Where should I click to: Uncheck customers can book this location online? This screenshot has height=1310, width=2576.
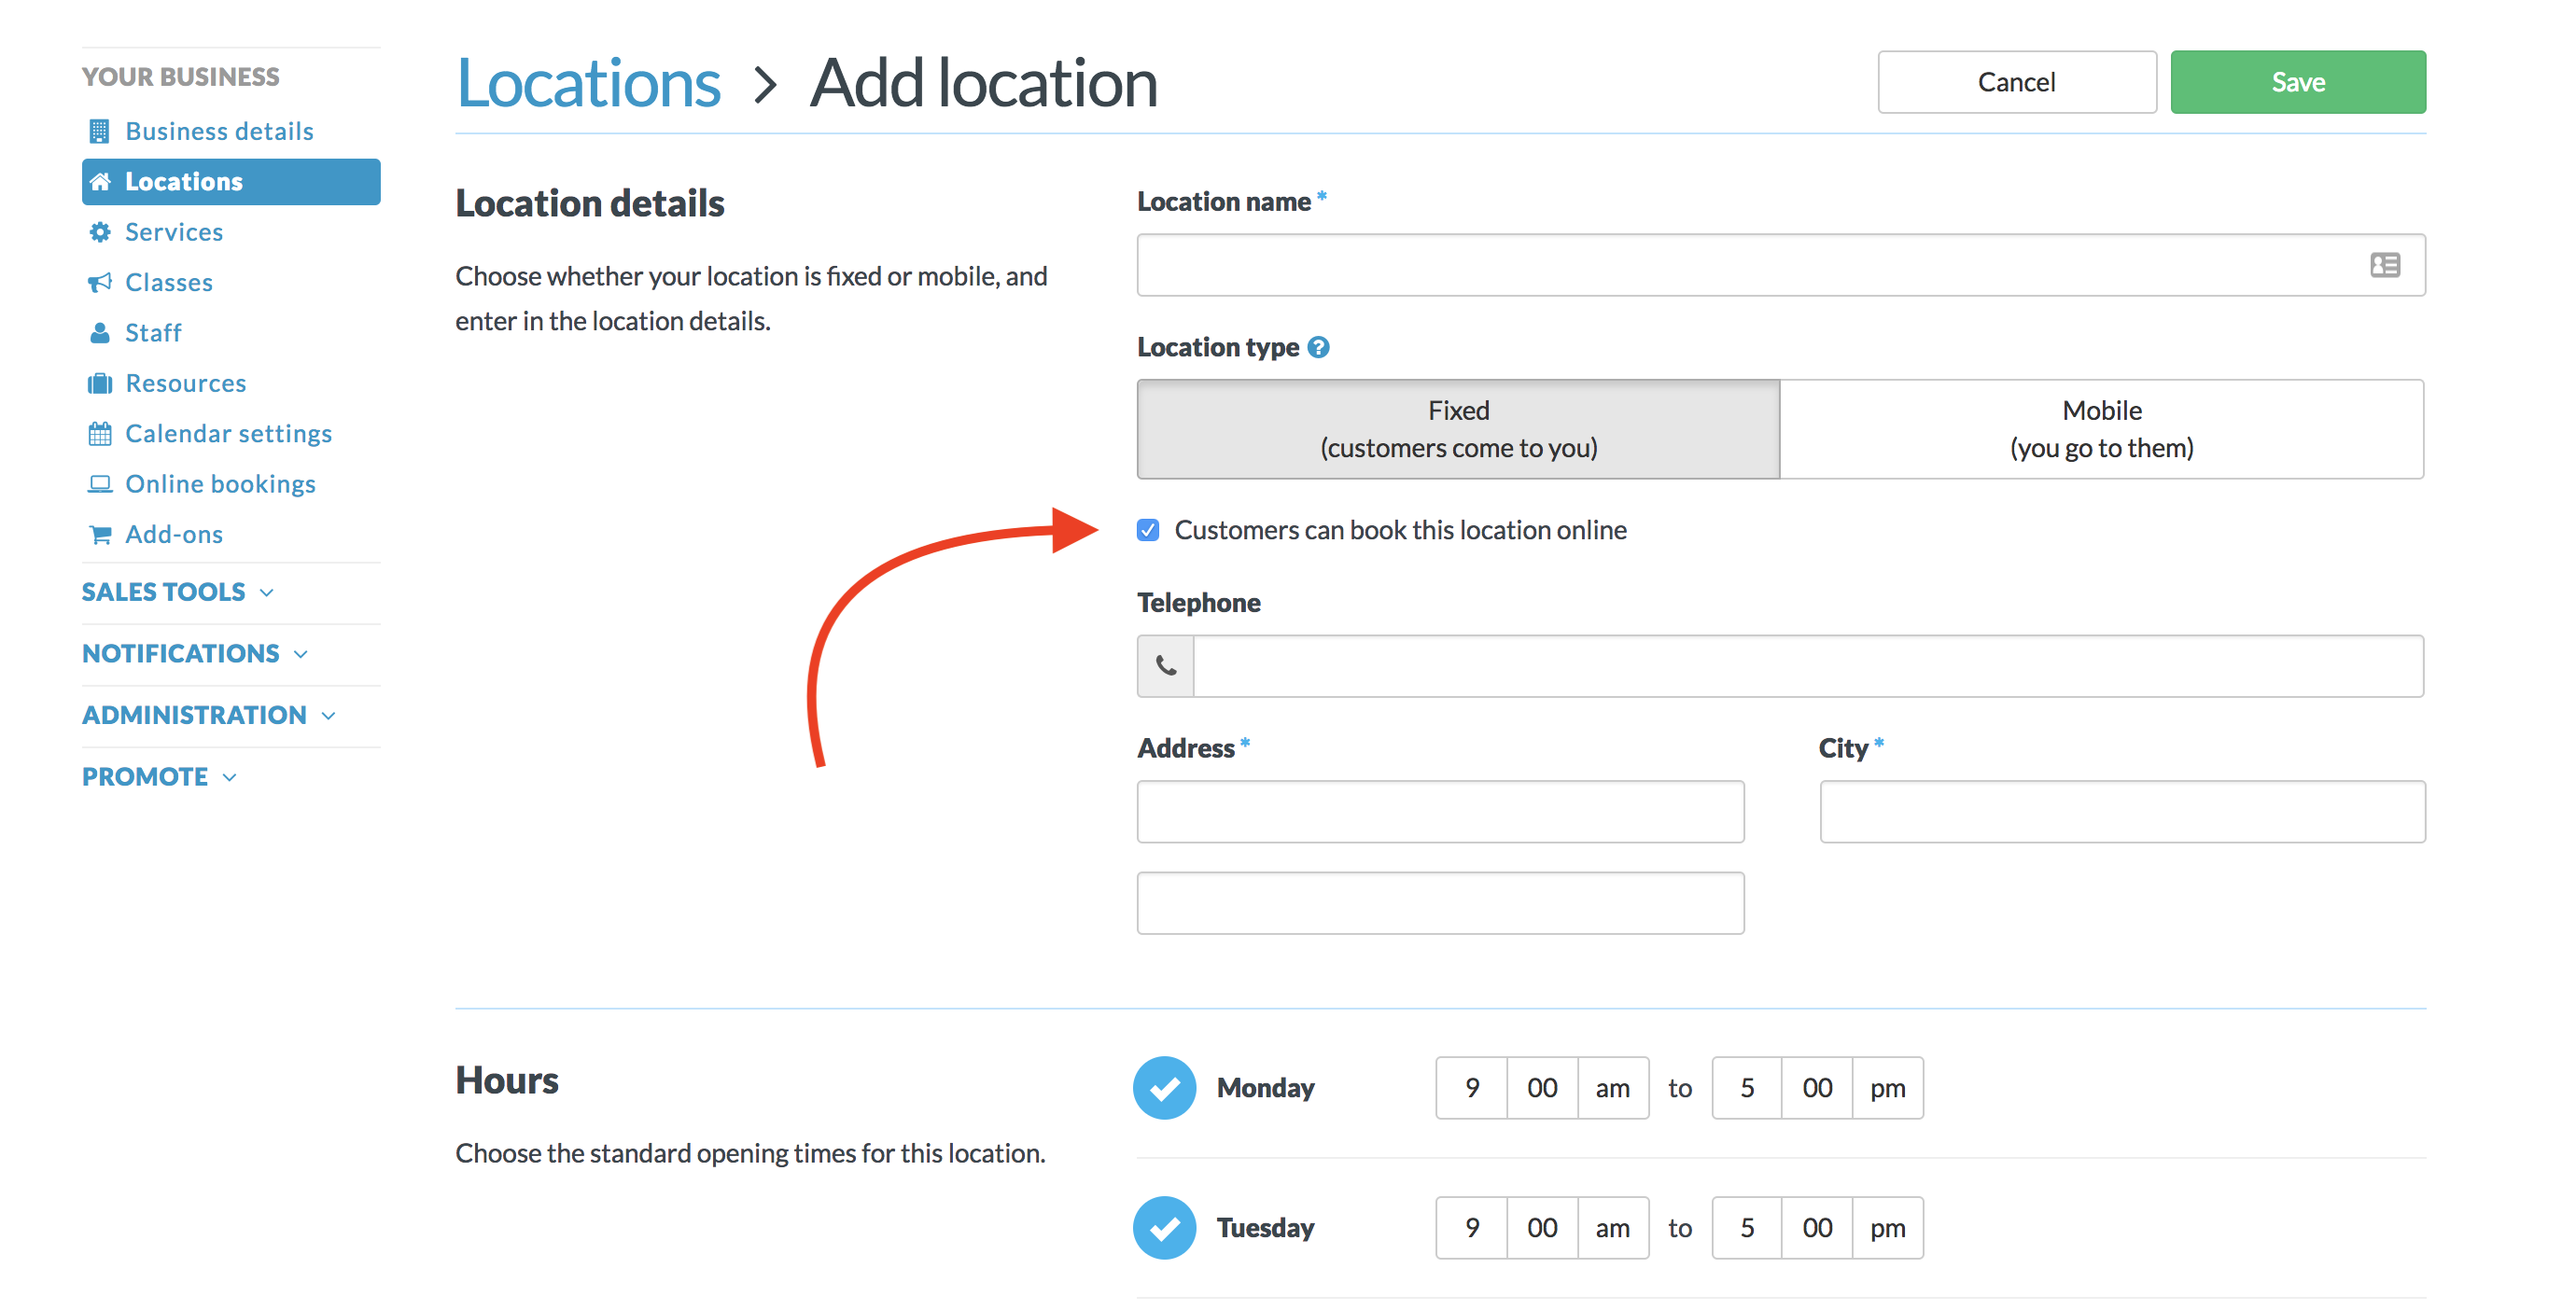(1147, 530)
